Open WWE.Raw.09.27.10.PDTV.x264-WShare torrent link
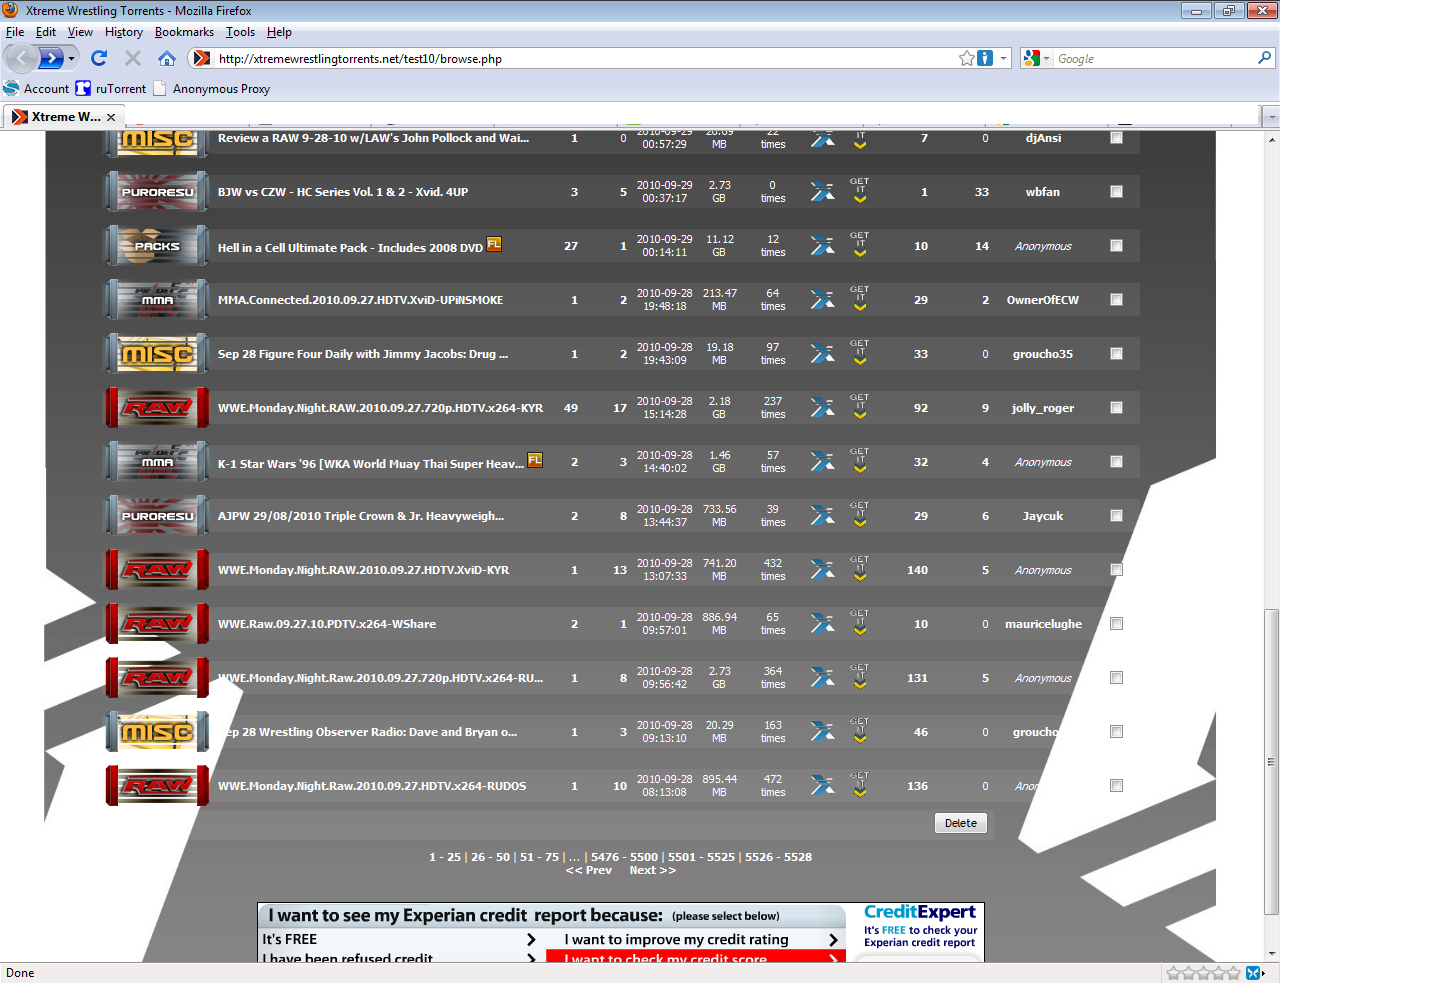1434x983 pixels. [327, 624]
